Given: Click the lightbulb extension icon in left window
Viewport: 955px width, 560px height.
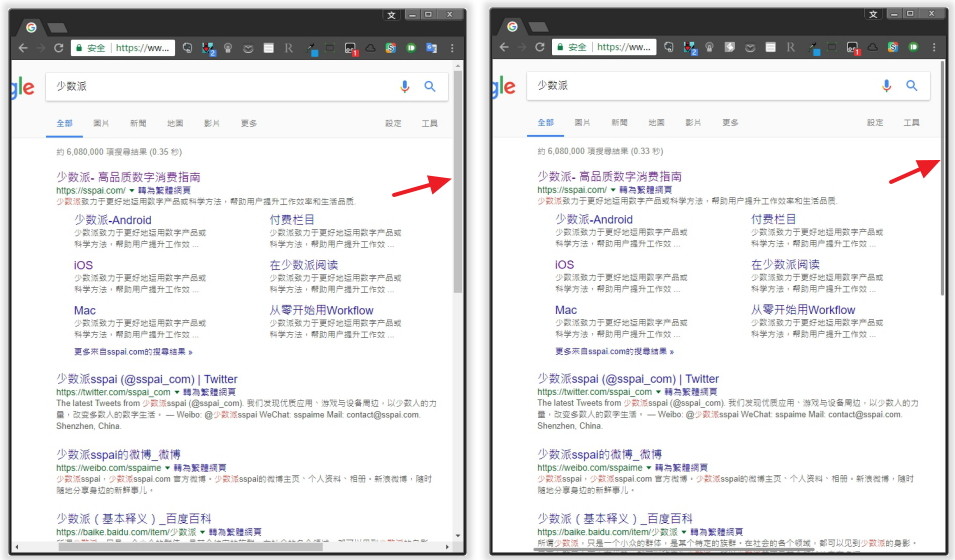Looking at the screenshot, I should (228, 48).
